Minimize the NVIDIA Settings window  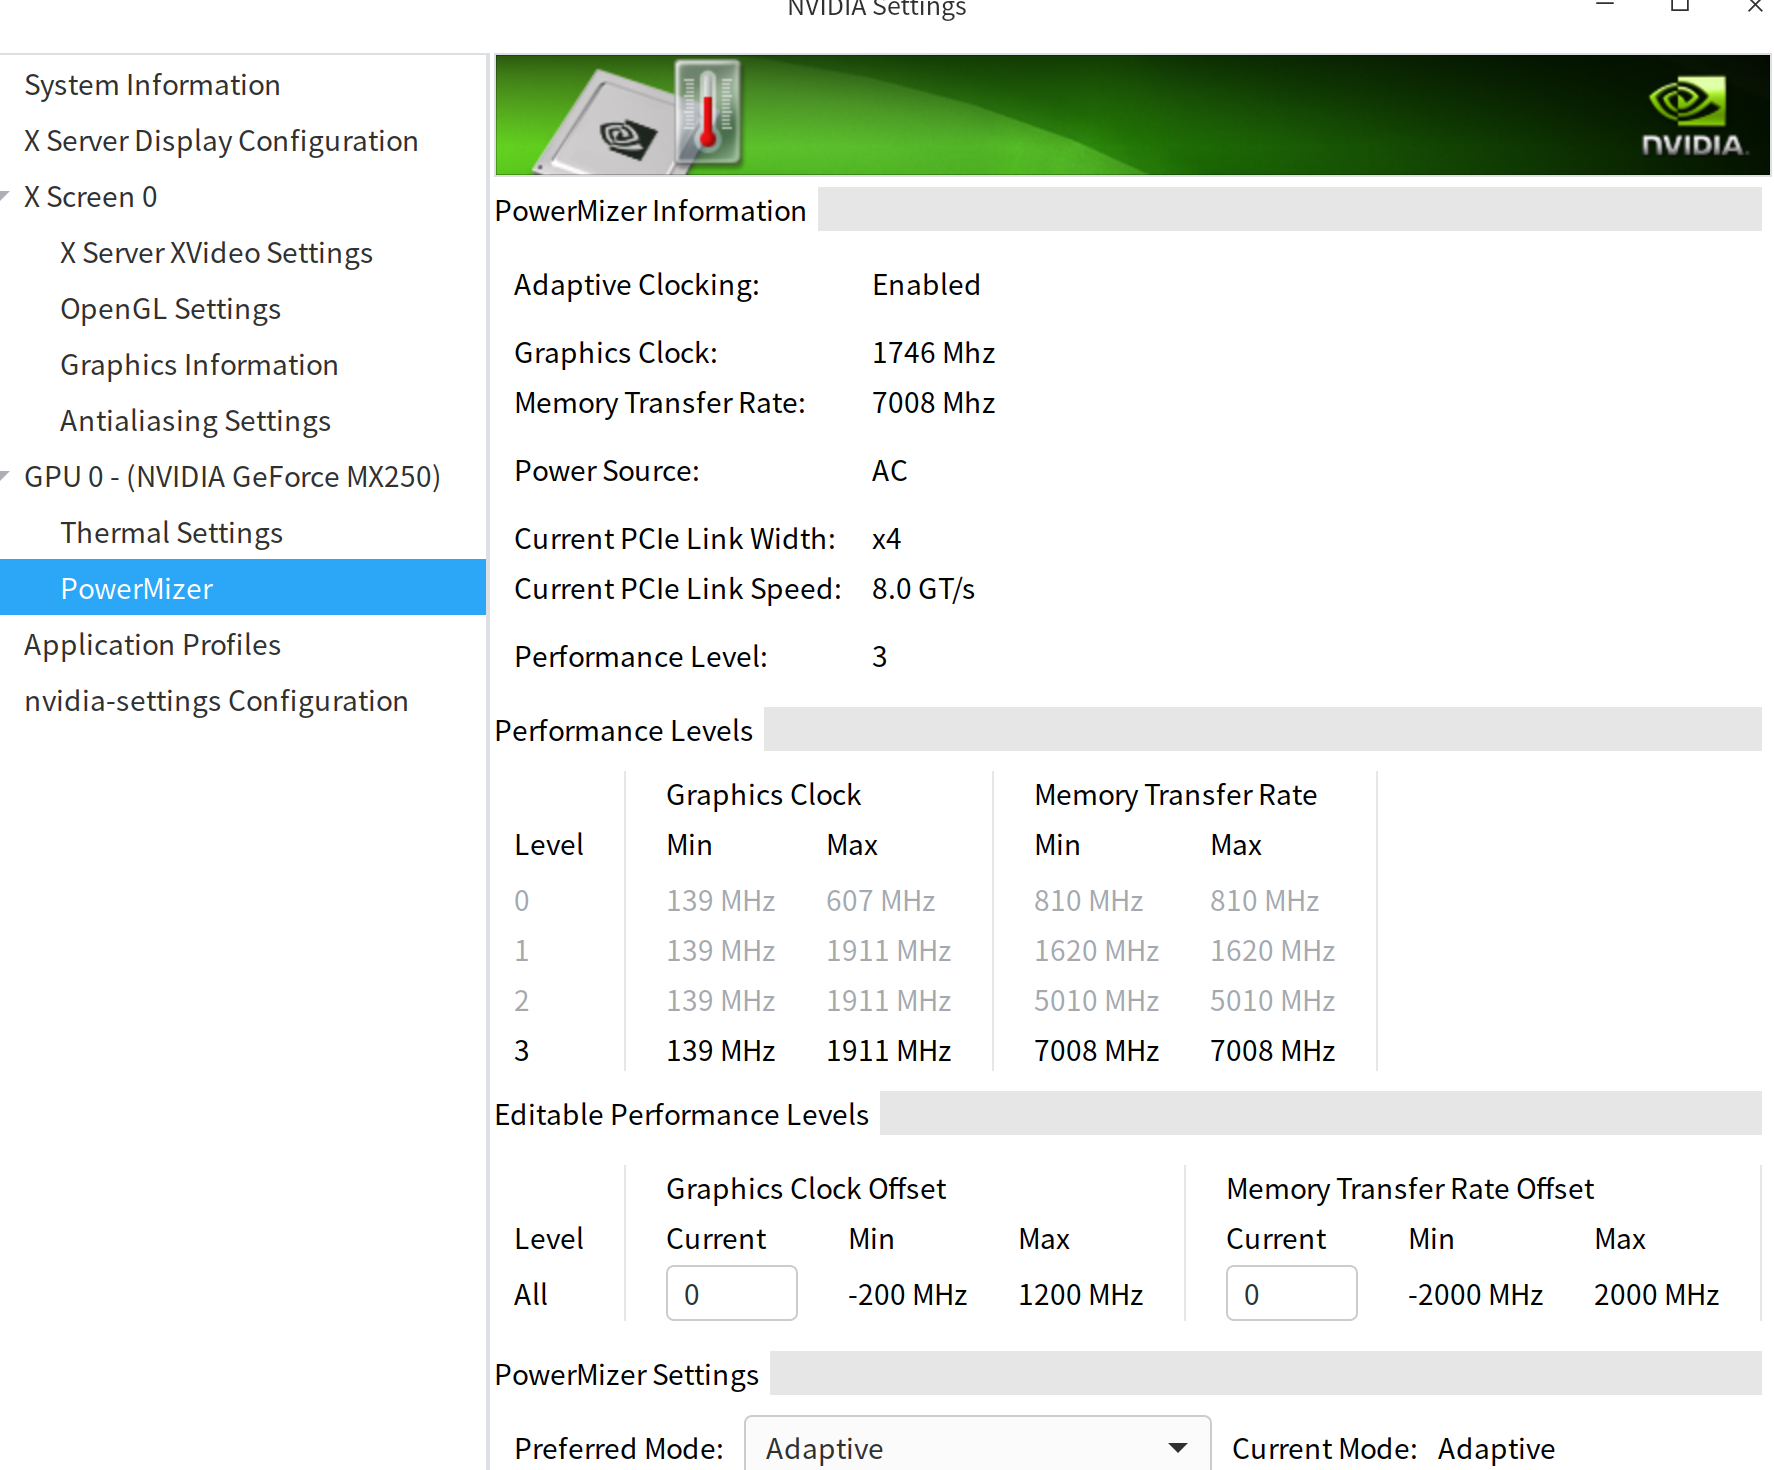[1605, 6]
